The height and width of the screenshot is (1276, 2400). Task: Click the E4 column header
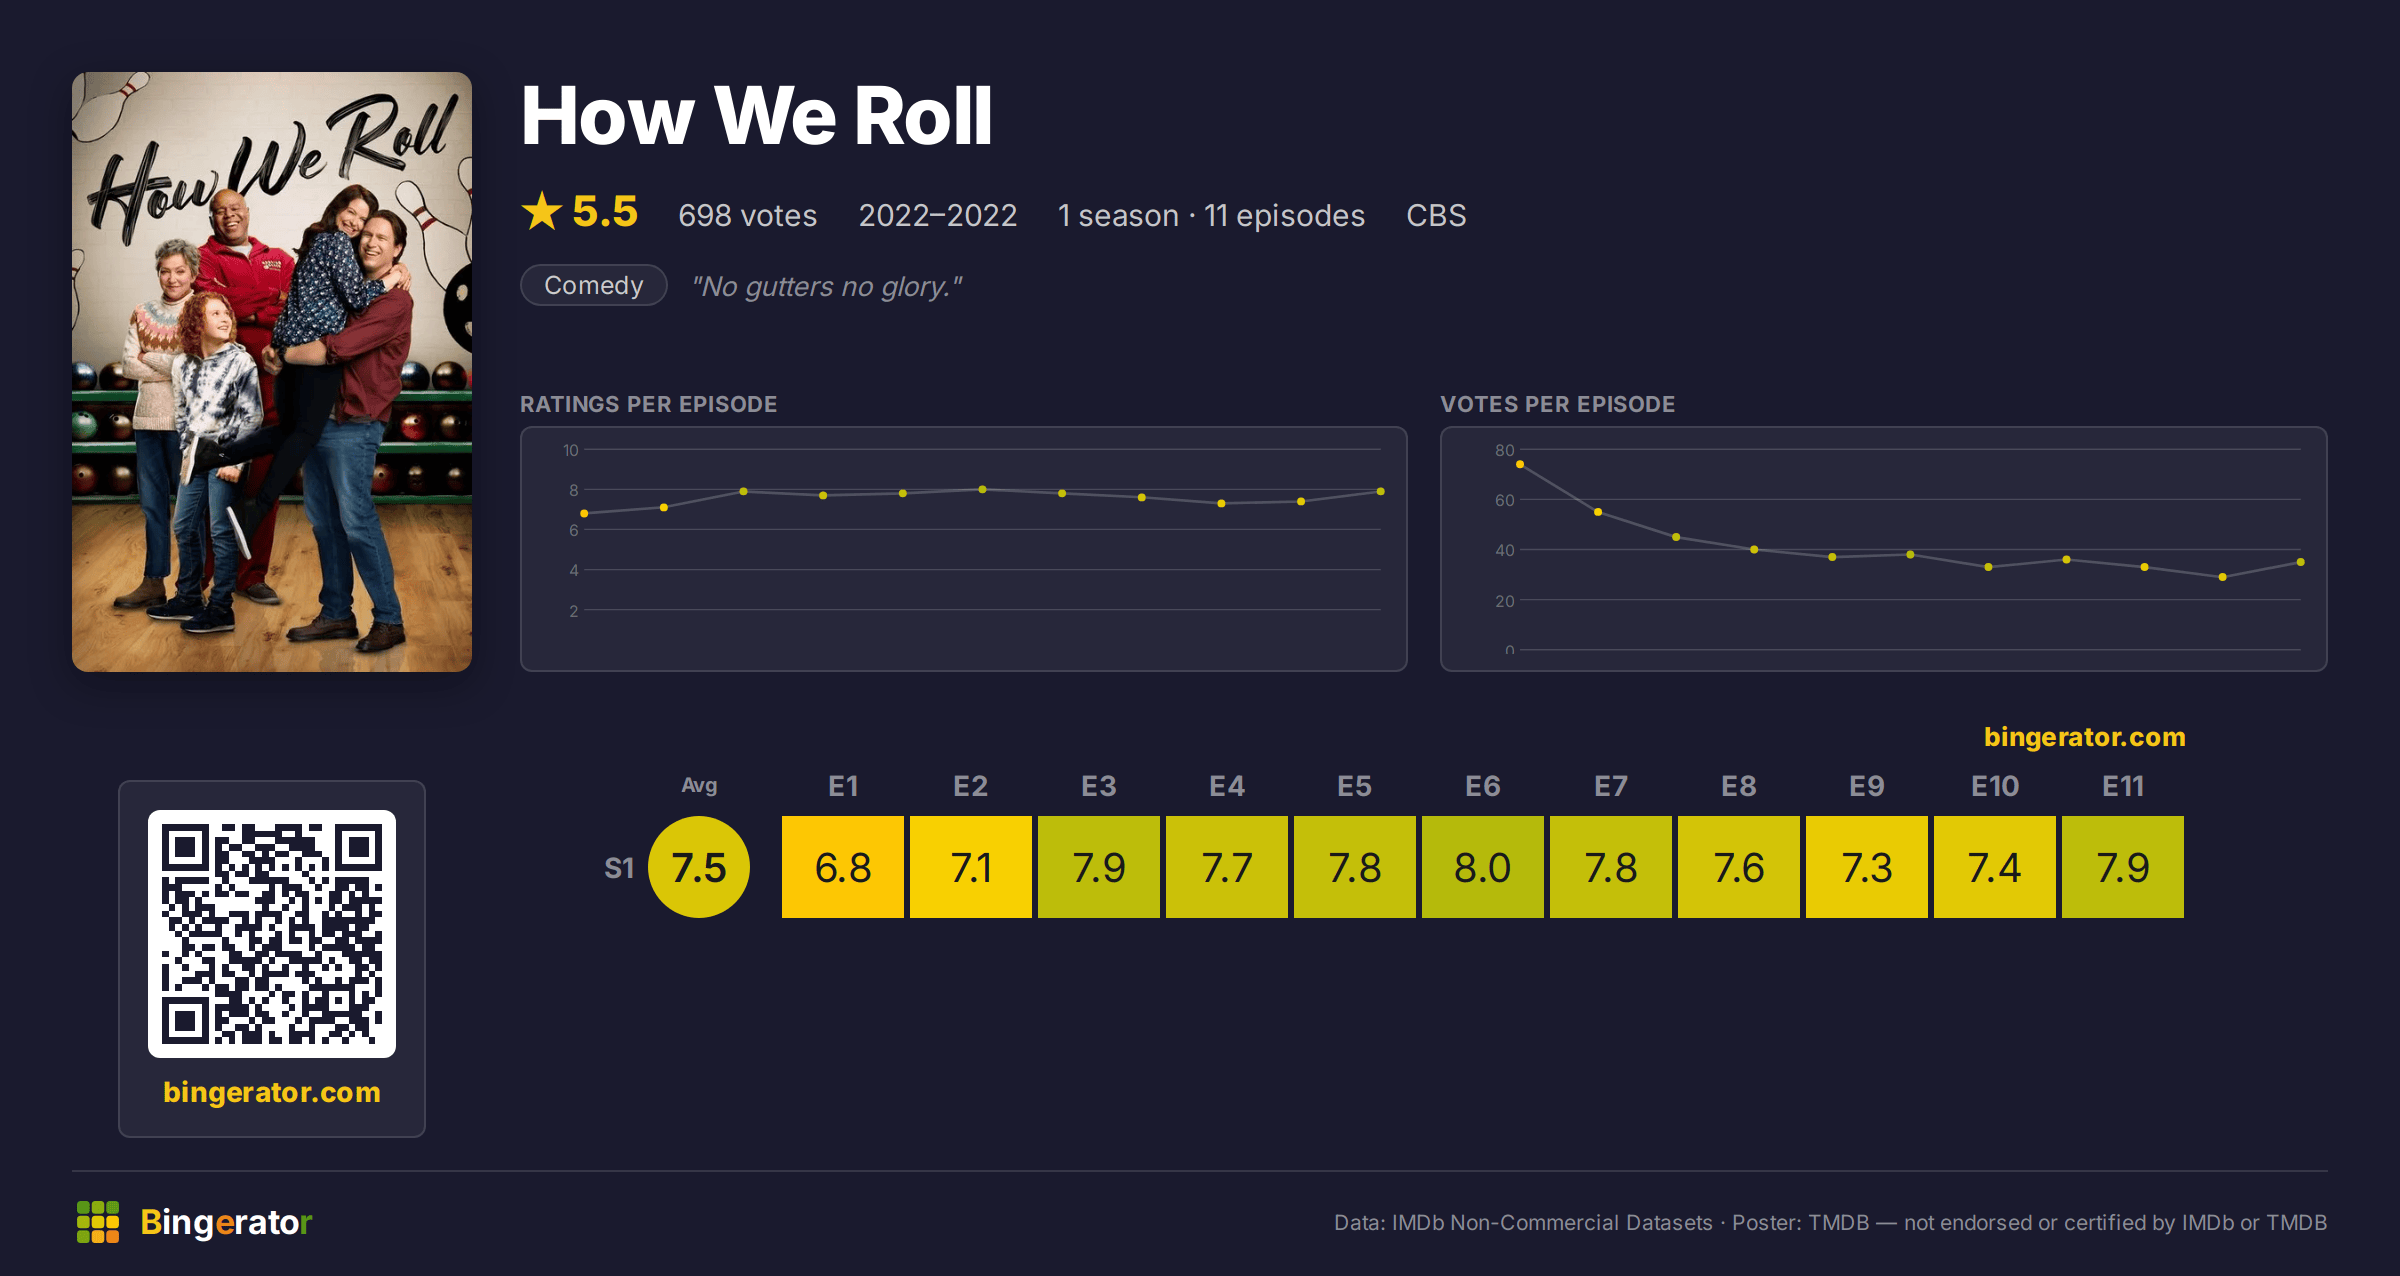coord(1227,786)
